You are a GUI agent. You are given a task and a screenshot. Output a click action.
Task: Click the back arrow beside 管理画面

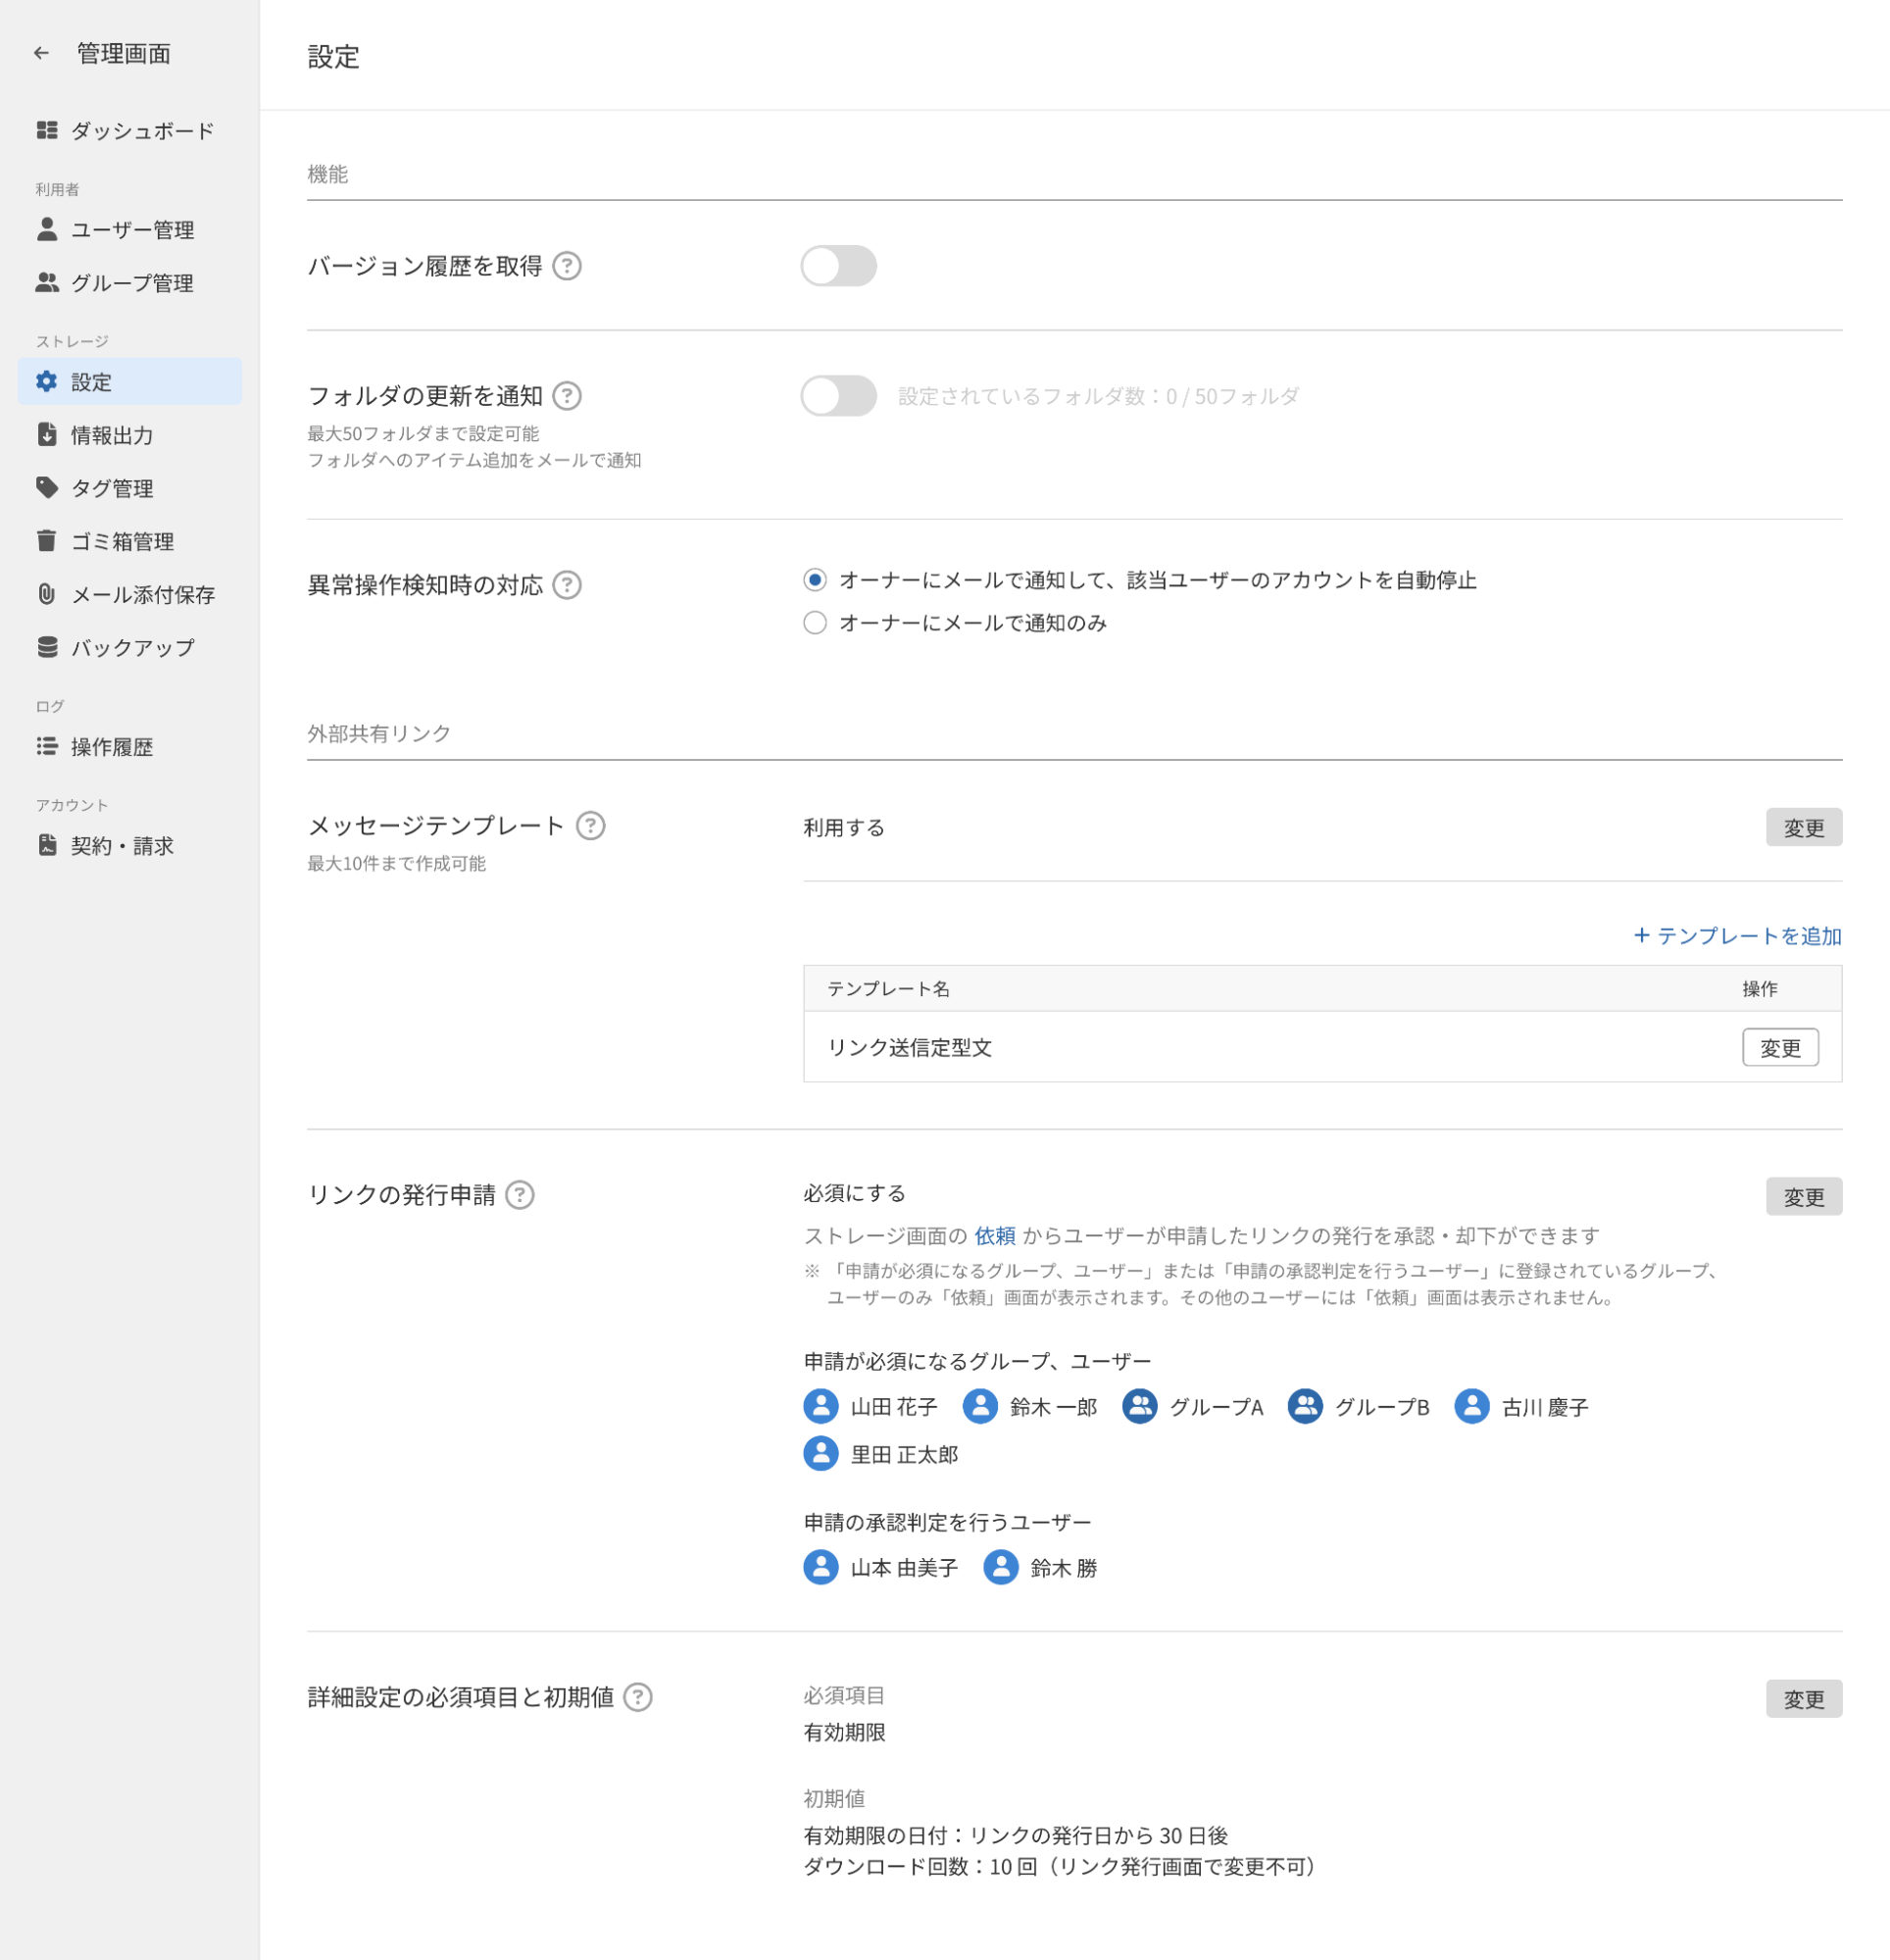(x=41, y=53)
